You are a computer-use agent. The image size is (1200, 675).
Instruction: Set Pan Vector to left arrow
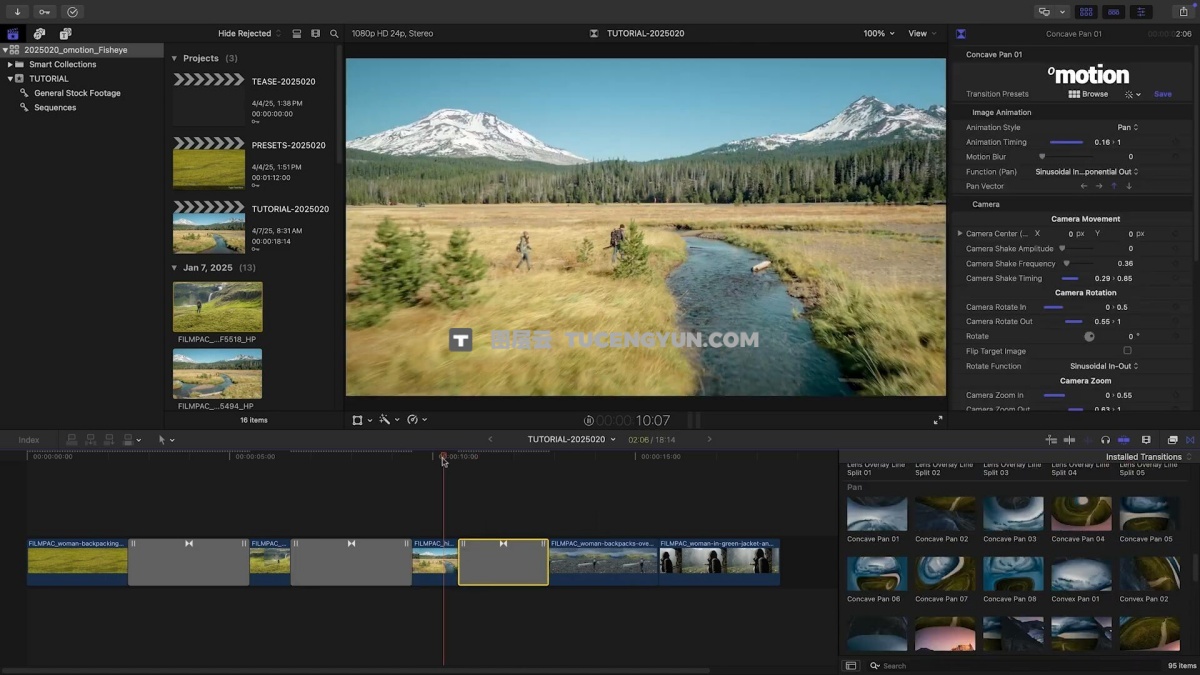(1083, 186)
